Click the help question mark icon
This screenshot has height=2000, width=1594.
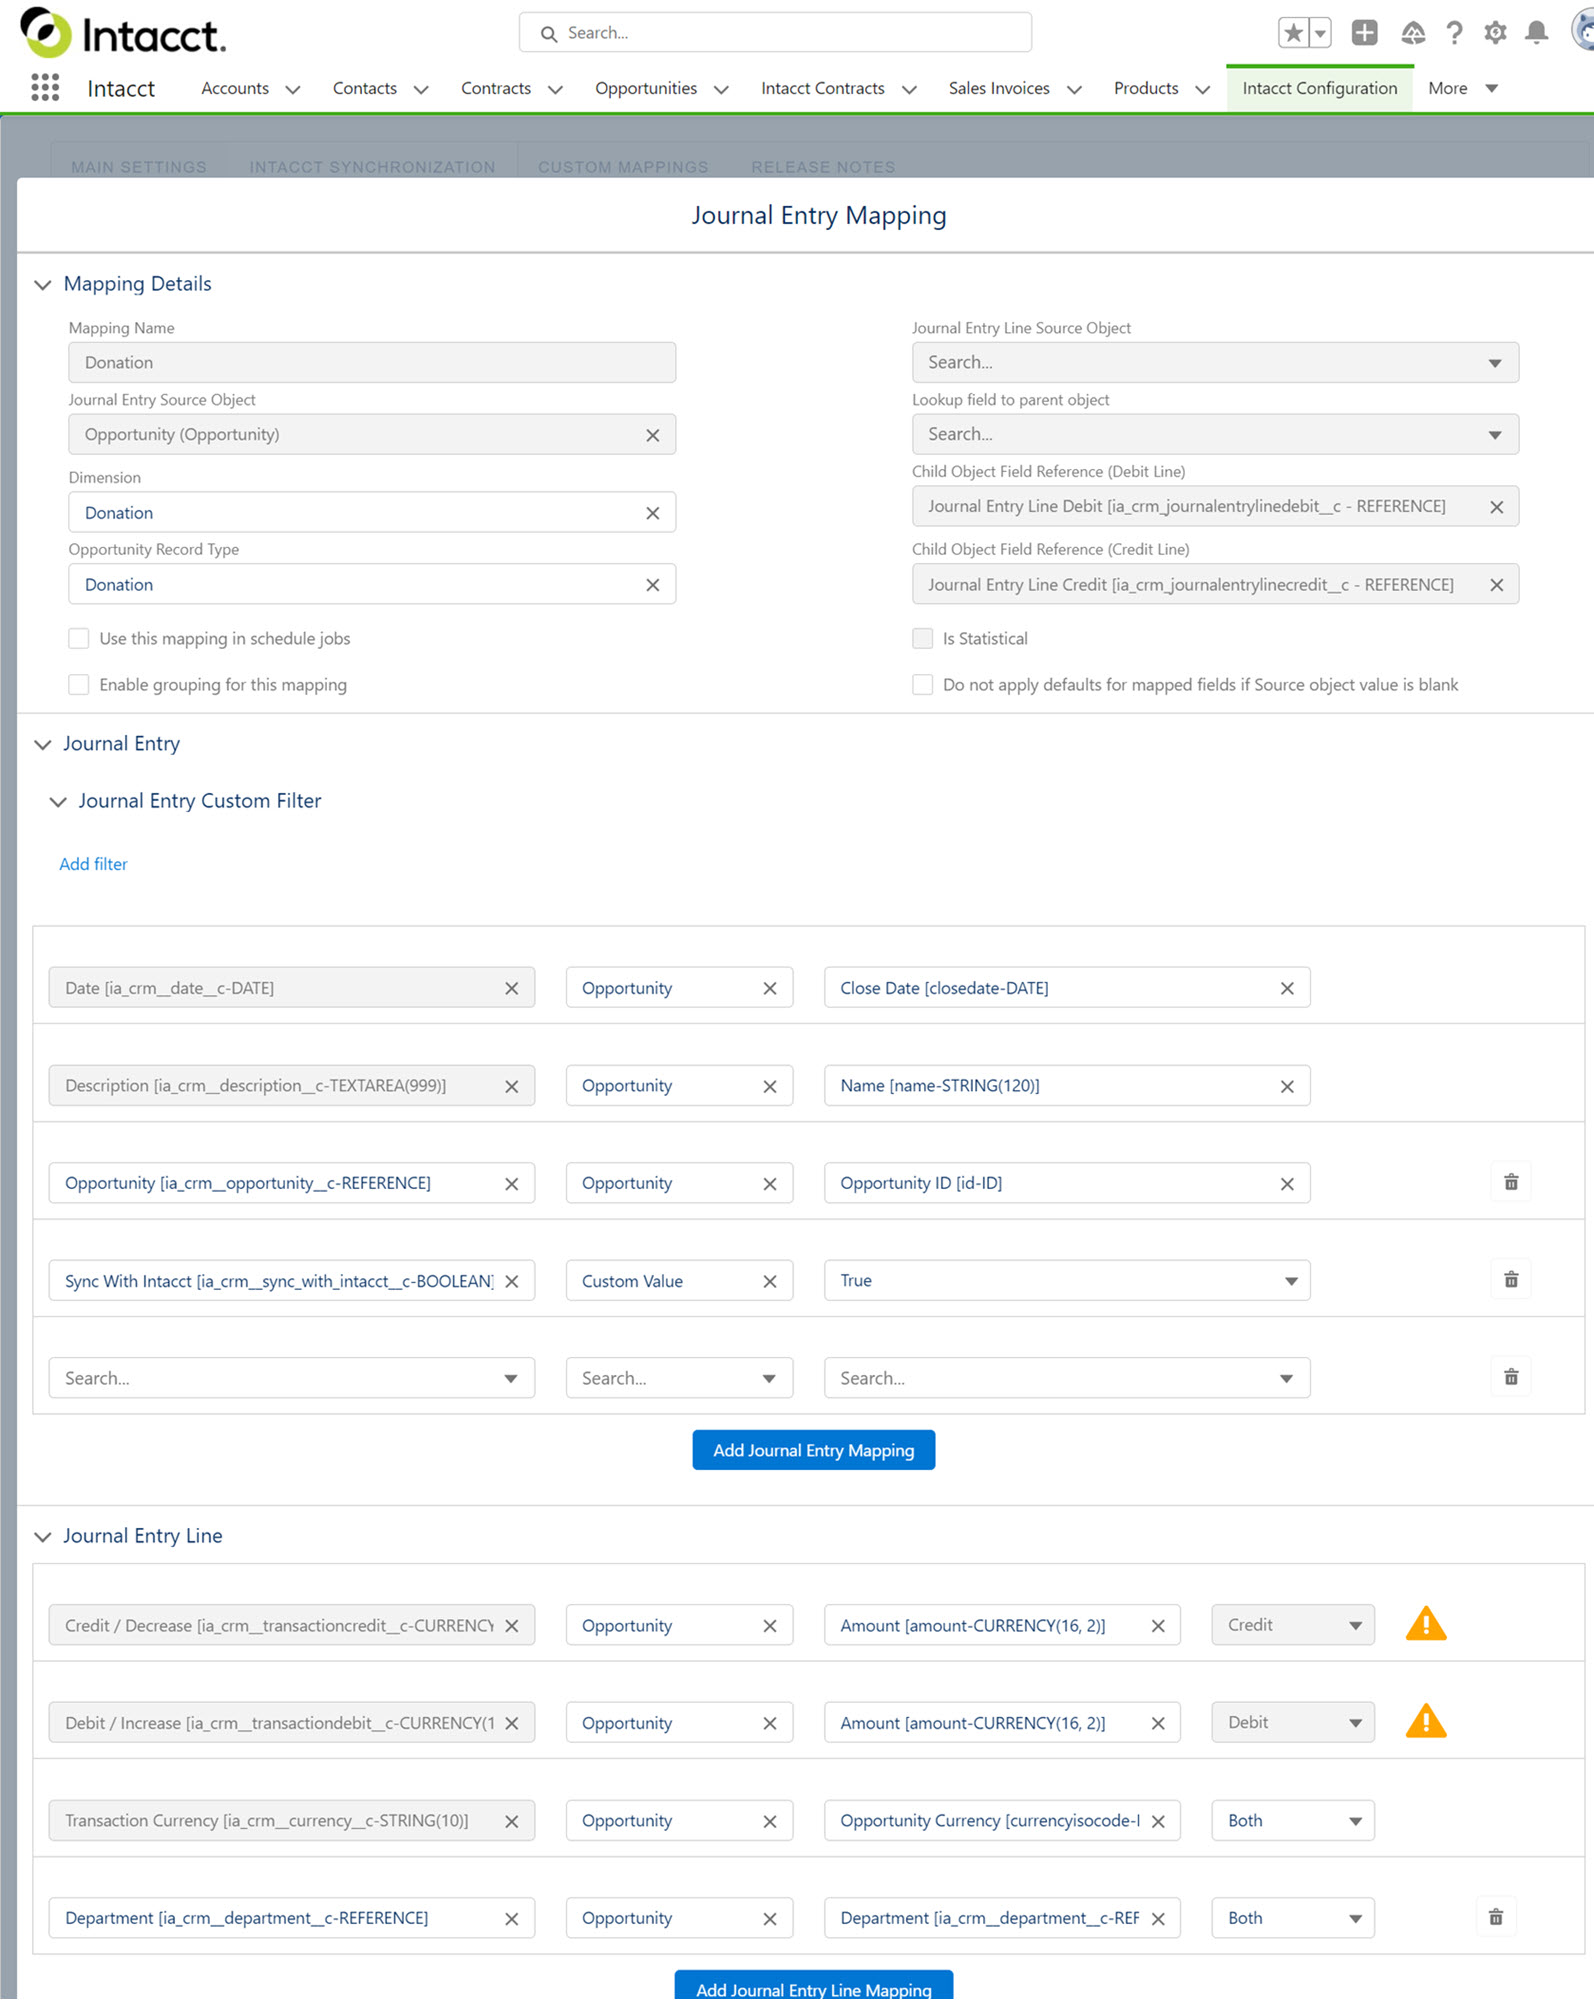pyautogui.click(x=1454, y=33)
